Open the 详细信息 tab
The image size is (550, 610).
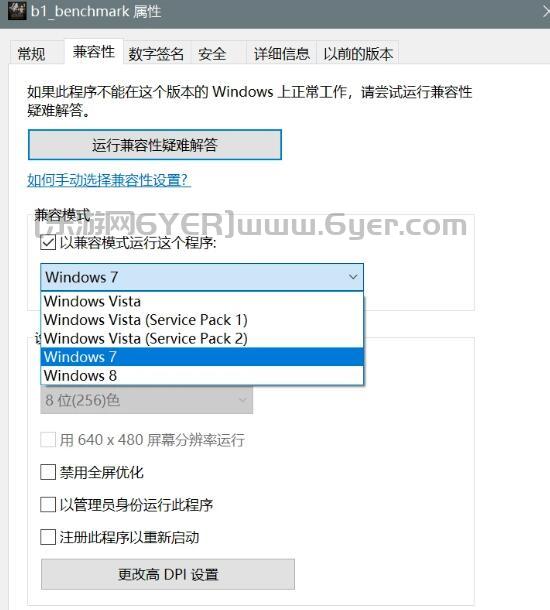coord(282,53)
